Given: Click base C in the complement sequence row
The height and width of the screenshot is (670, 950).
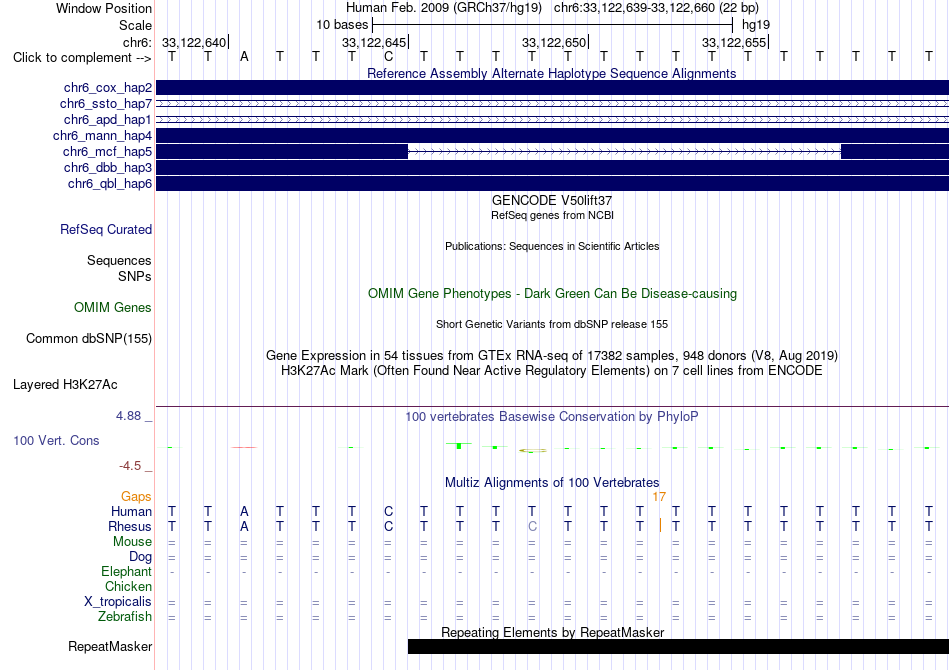Looking at the screenshot, I should point(388,57).
